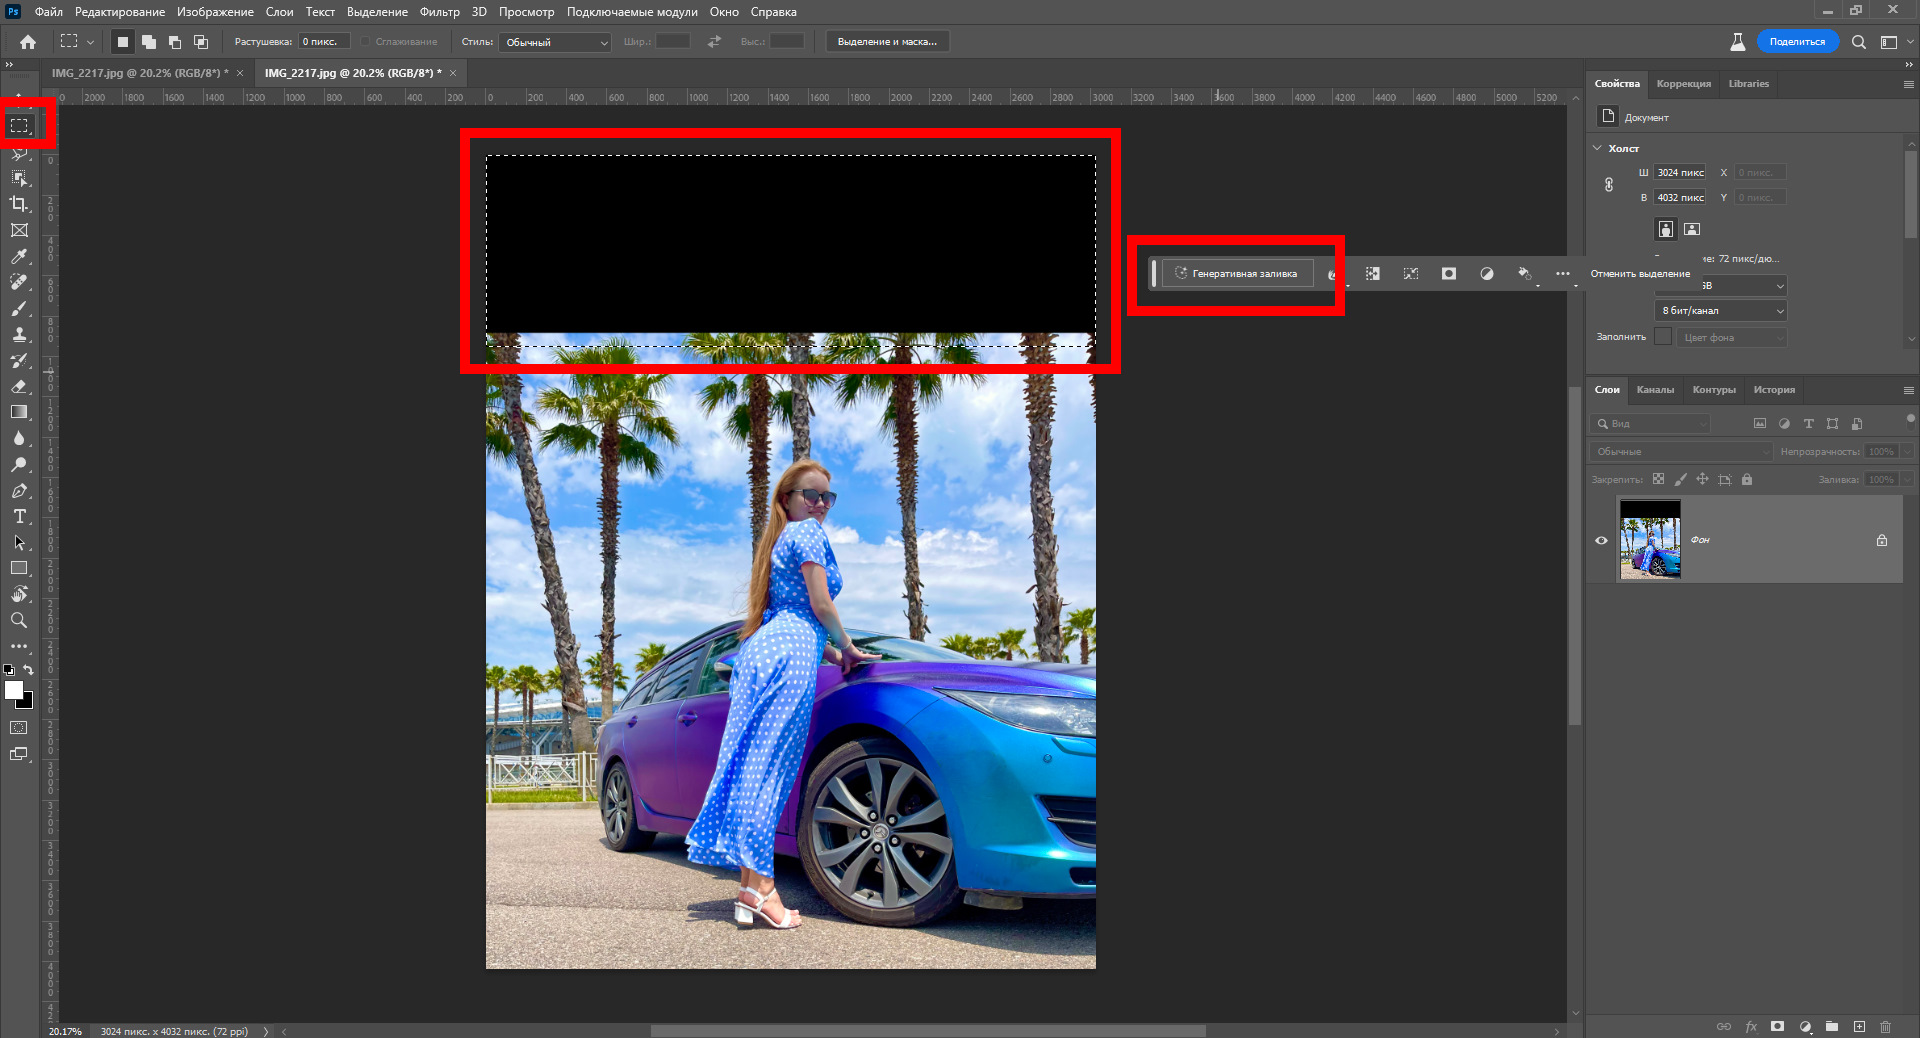Hide the Фон layer with eye icon
Image resolution: width=1920 pixels, height=1038 pixels.
tap(1601, 540)
